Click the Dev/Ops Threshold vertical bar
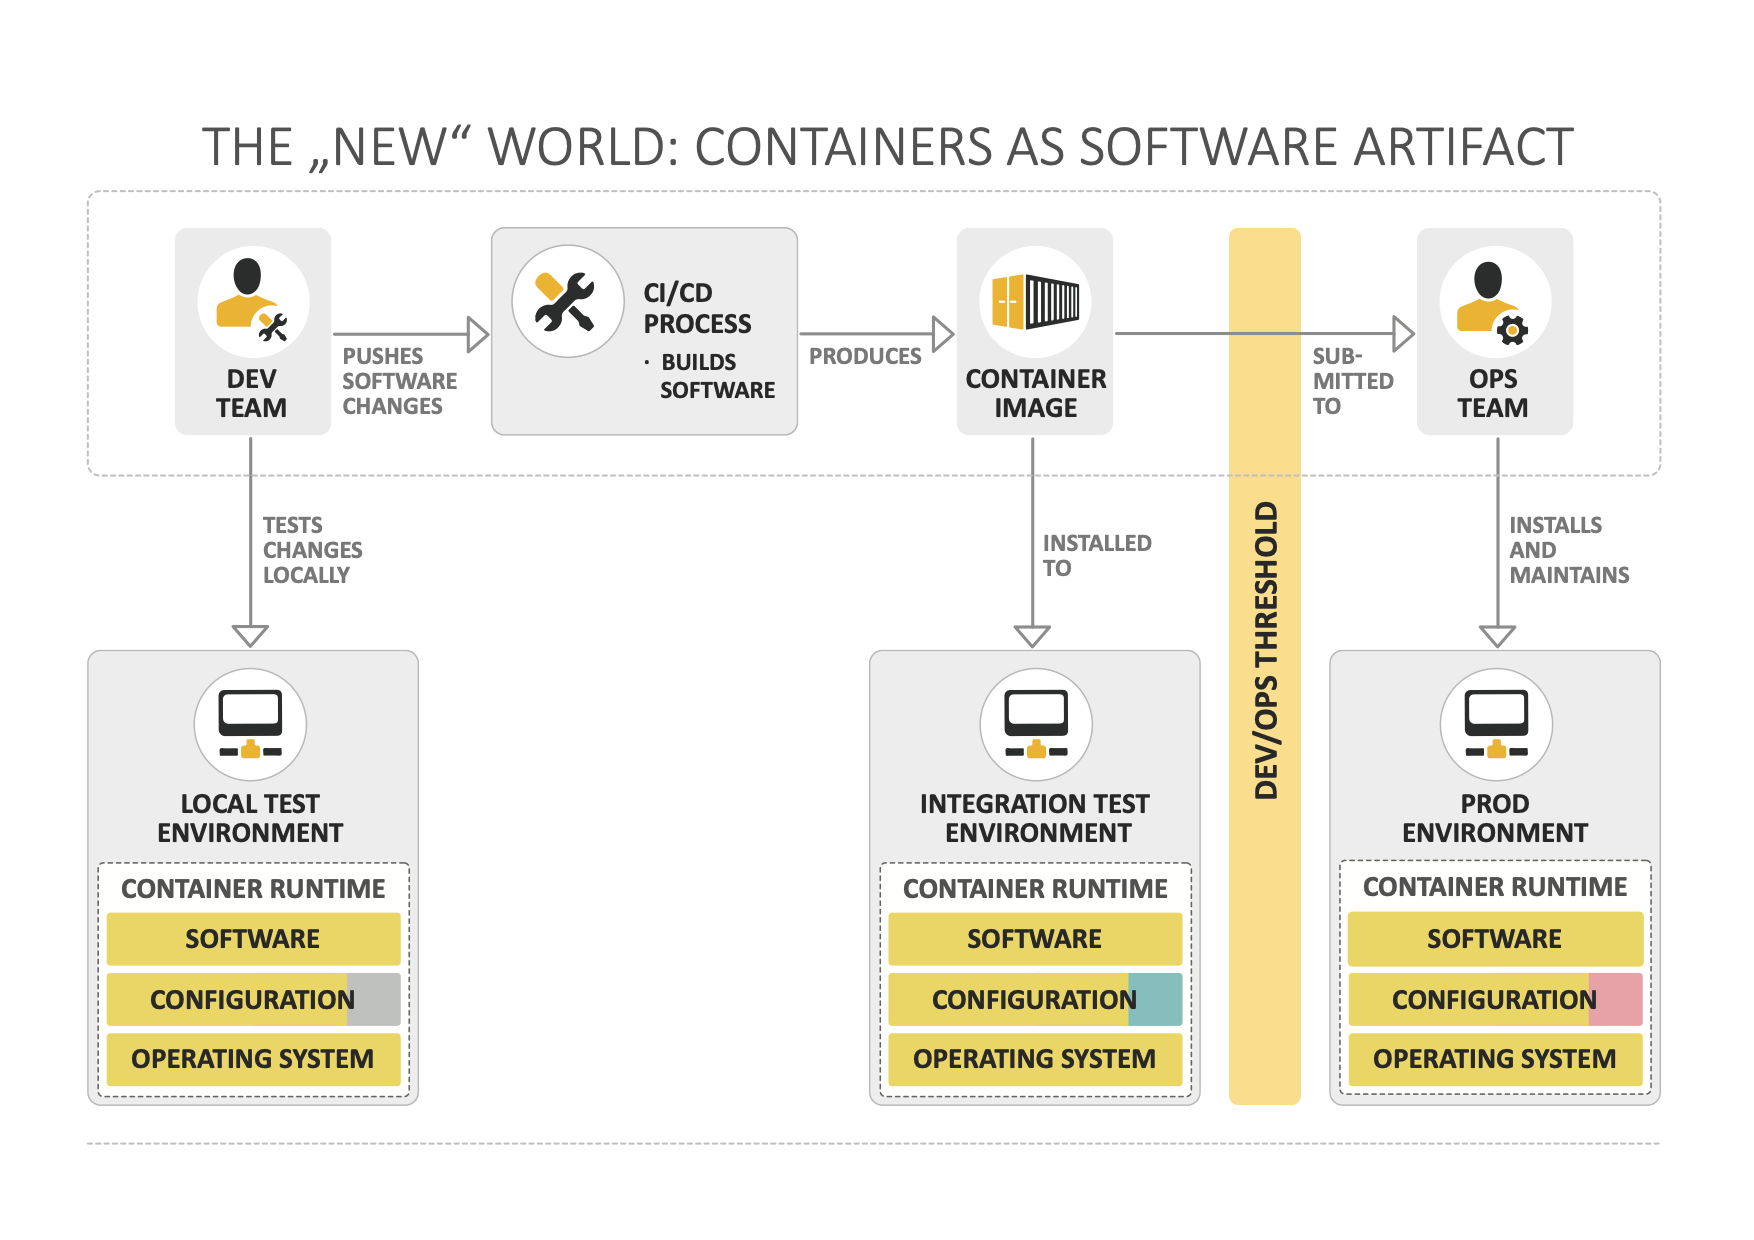 1265,665
